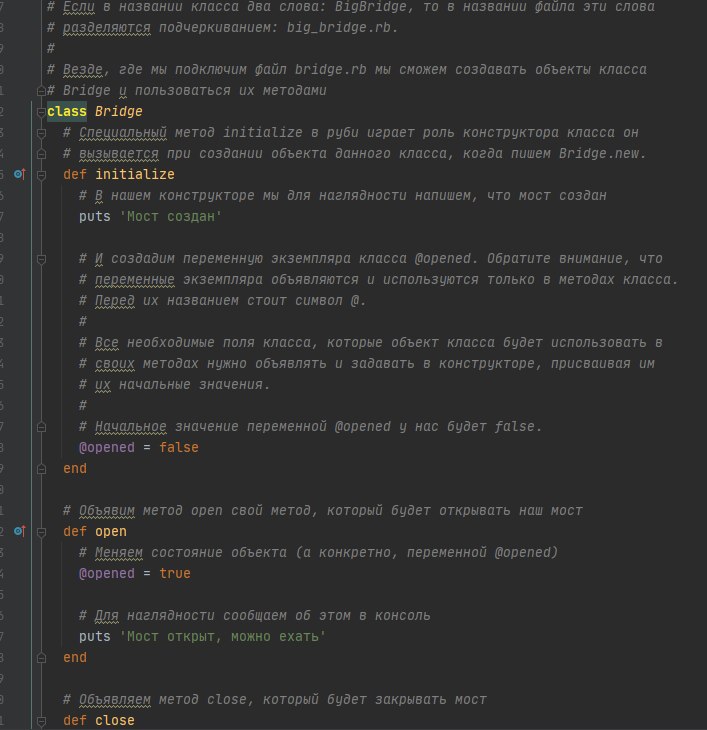The width and height of the screenshot is (707, 730).
Task: Click the overriding-method gutter icon beside def open
Action: point(20,531)
